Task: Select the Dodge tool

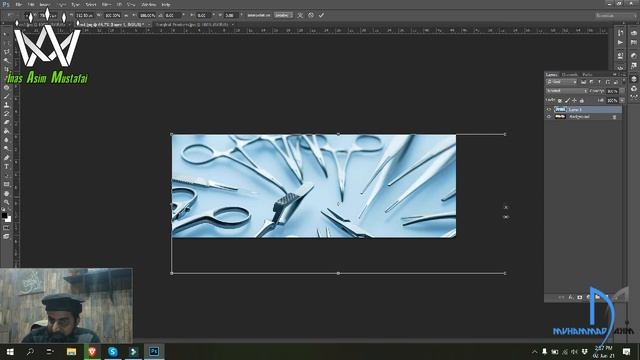Action: tap(6, 148)
